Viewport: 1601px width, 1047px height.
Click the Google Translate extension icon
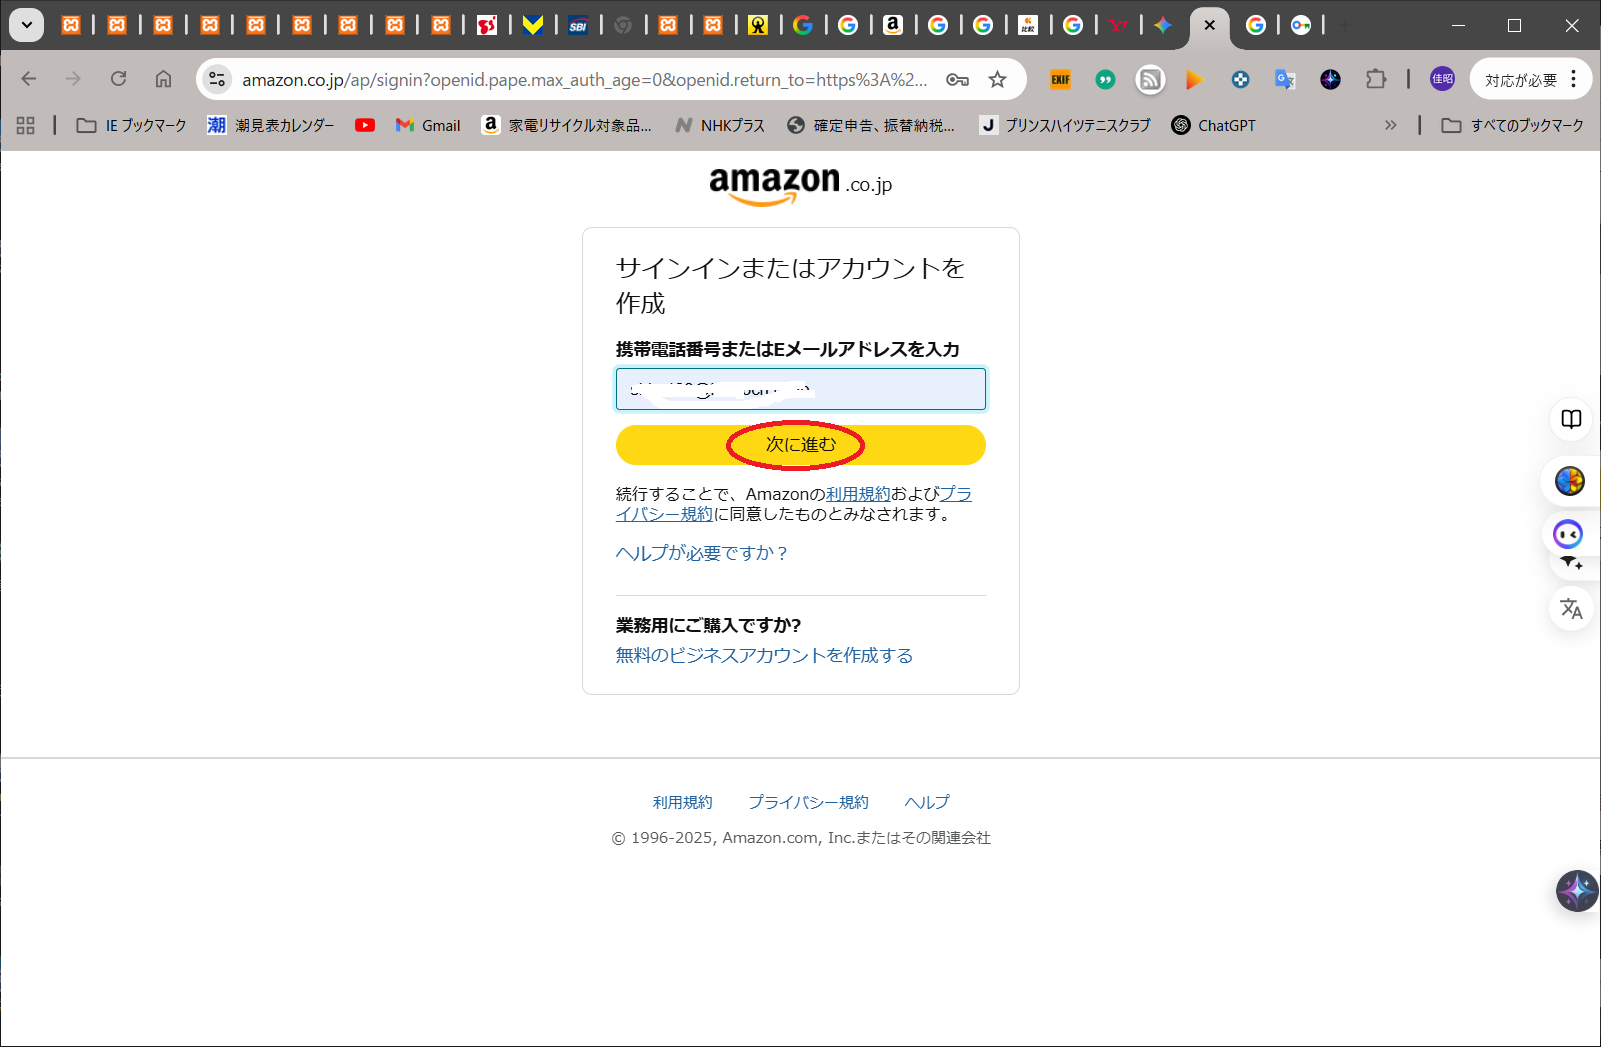(x=1285, y=79)
